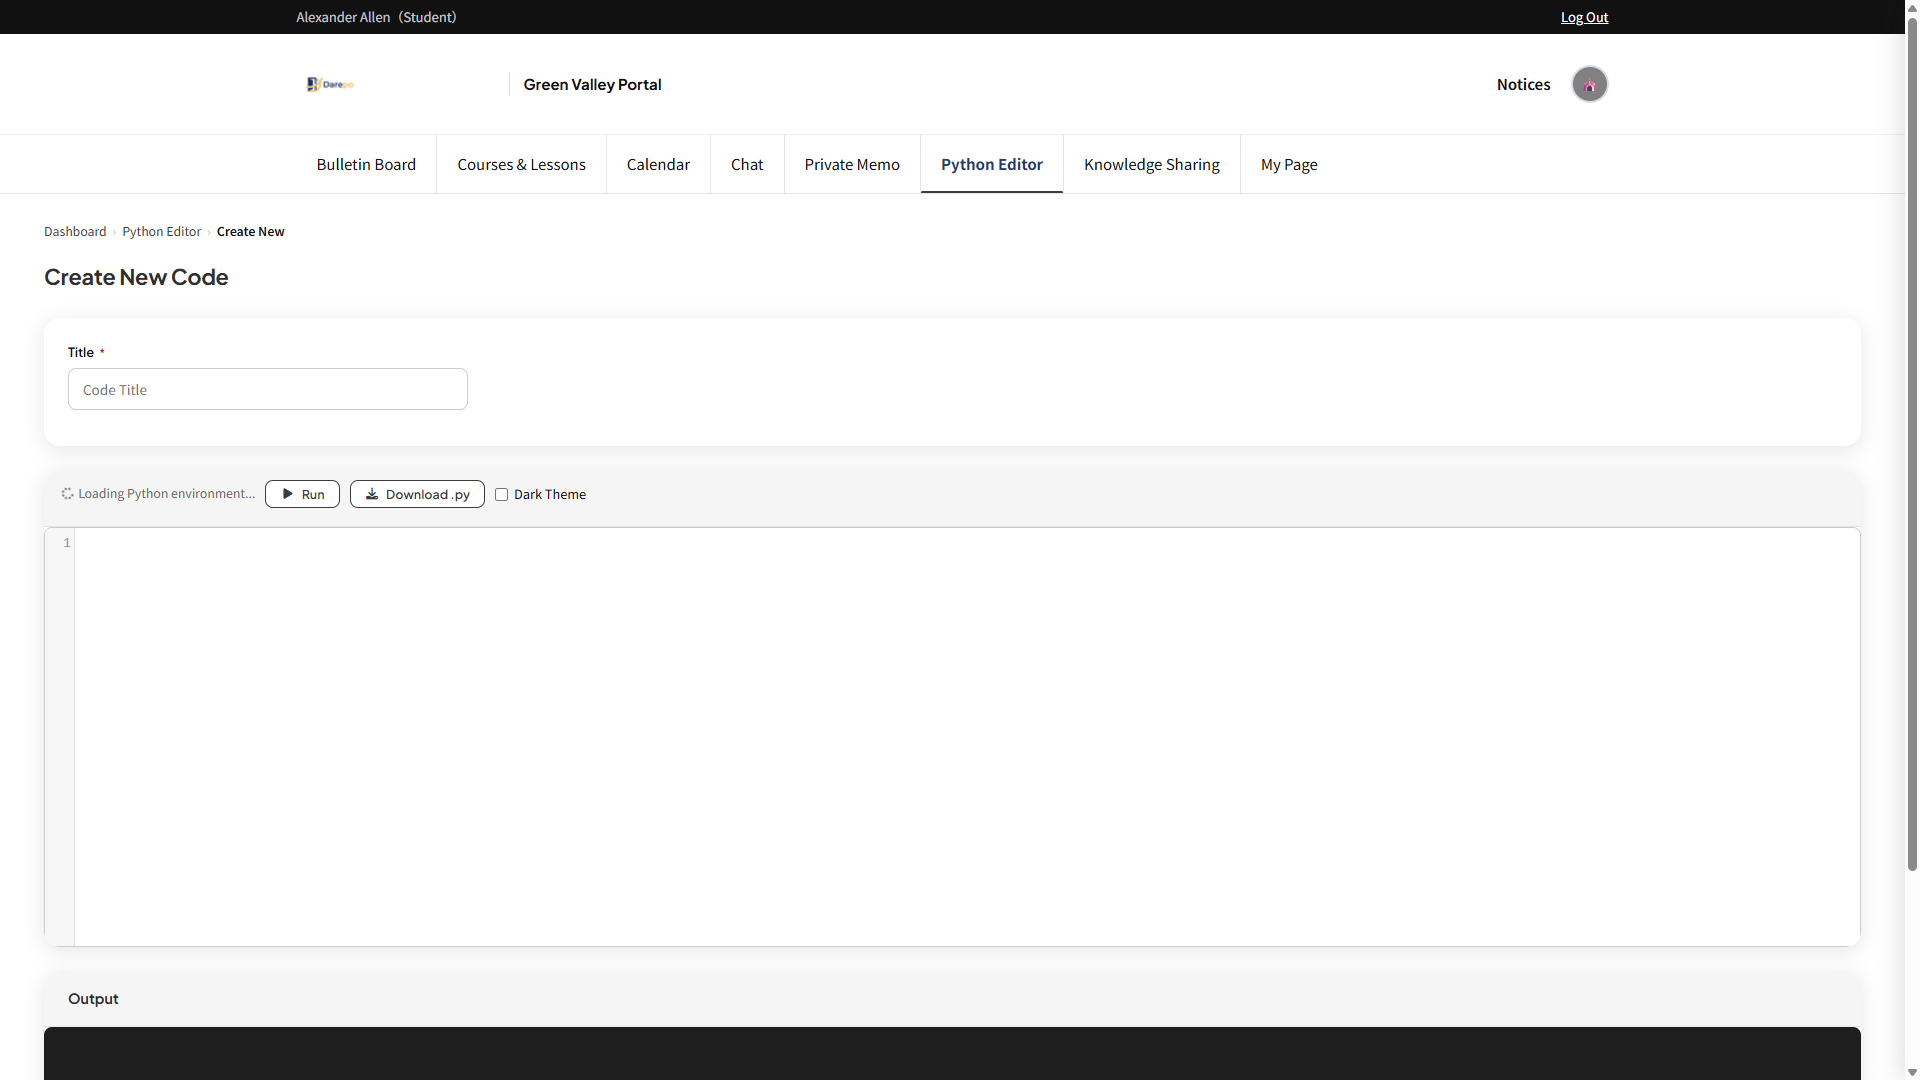1920x1080 pixels.
Task: Click the 'Output' panel heading
Action: (x=93, y=998)
